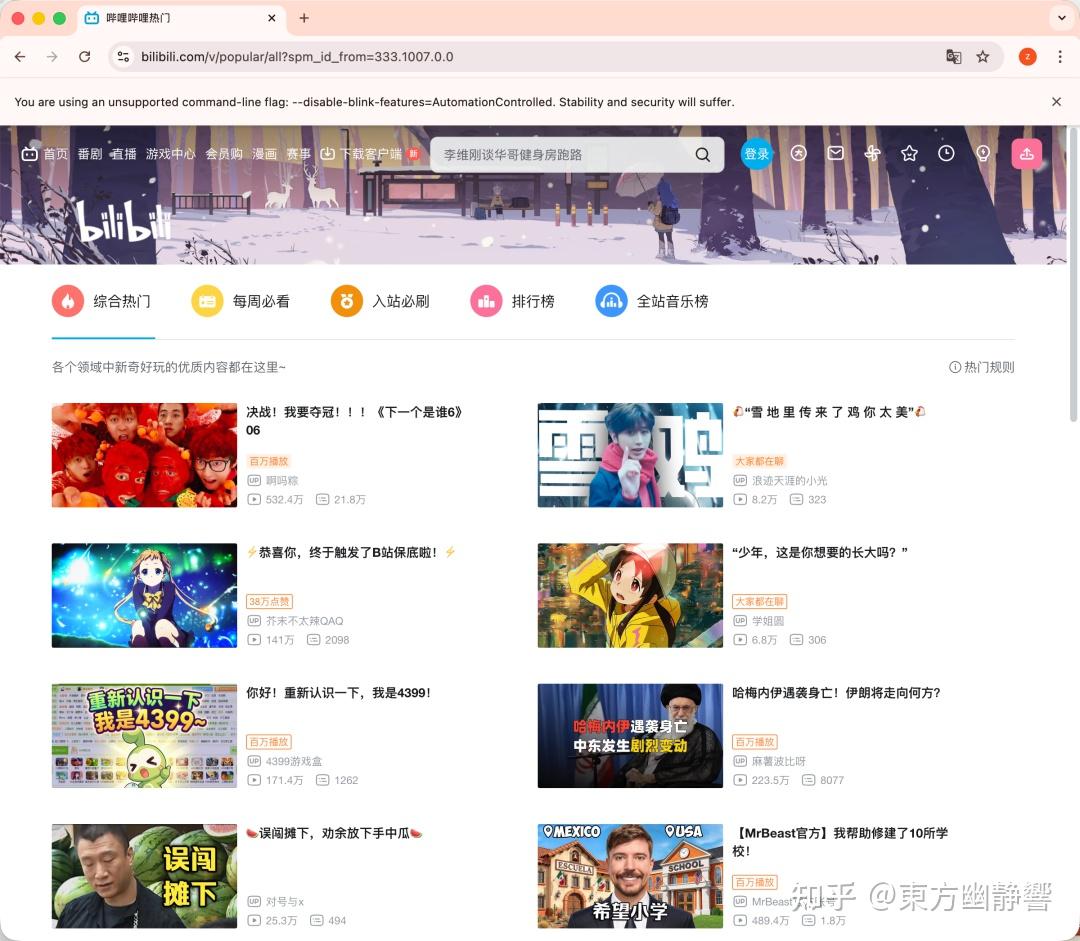
Task: Open thumbnail of 雪地里传来了鸡你太美 video
Action: (x=630, y=455)
